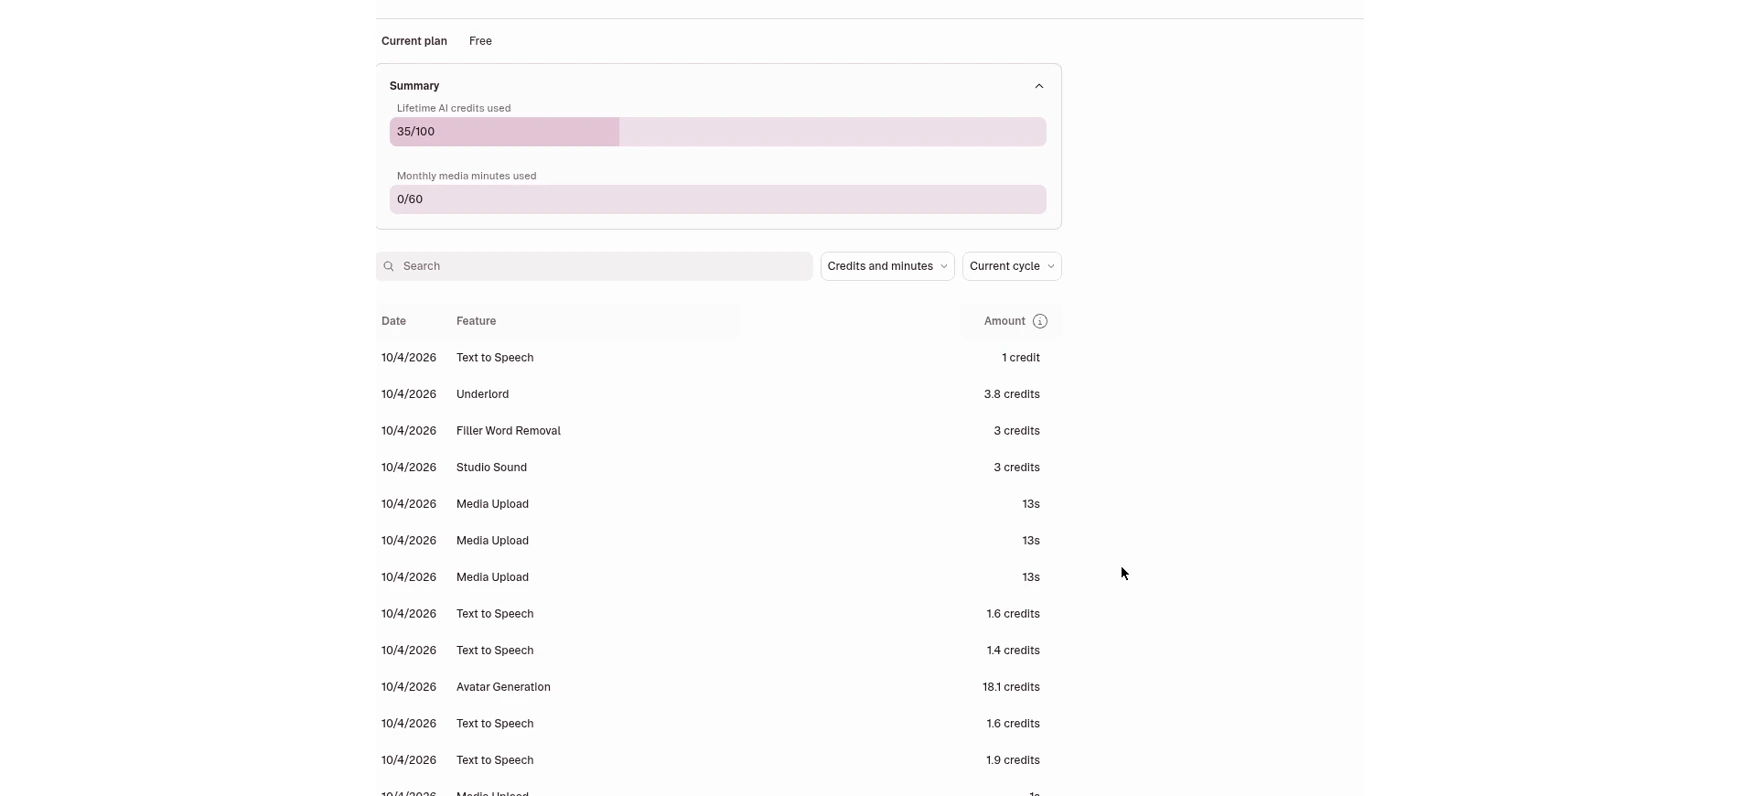Click the Monthly media minutes progress bar
Screen dimensions: 1740x796
[718, 199]
